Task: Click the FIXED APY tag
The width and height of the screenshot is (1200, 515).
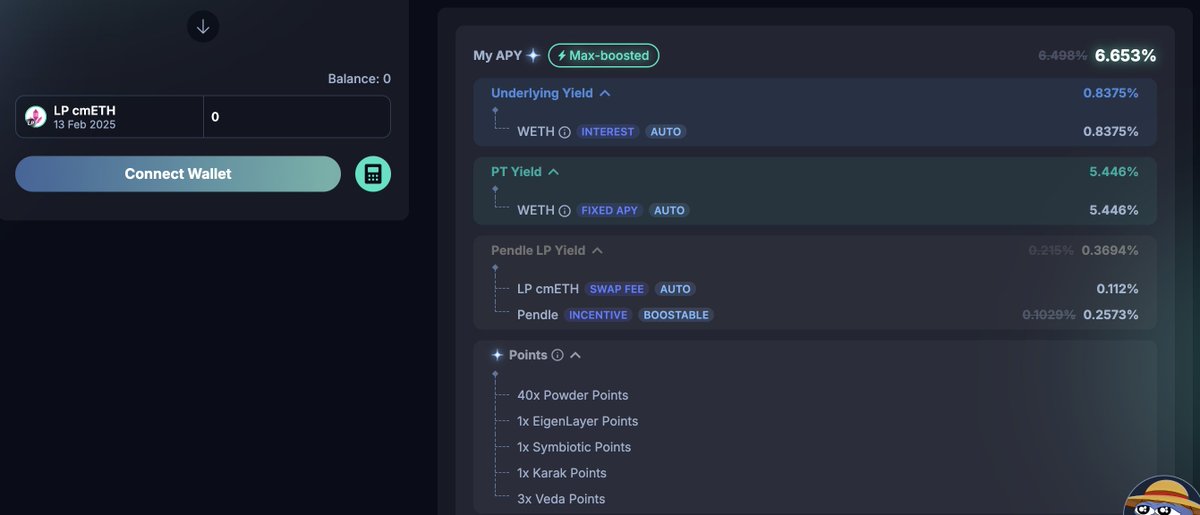Action: coord(609,211)
